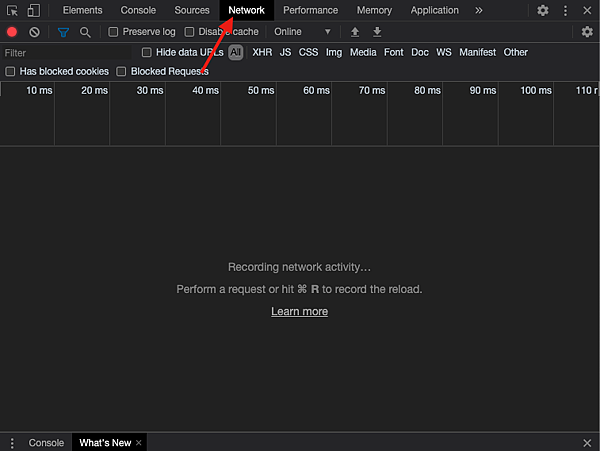Viewport: 600px width, 451px height.
Task: Focus the Filter text field
Action: (x=66, y=53)
